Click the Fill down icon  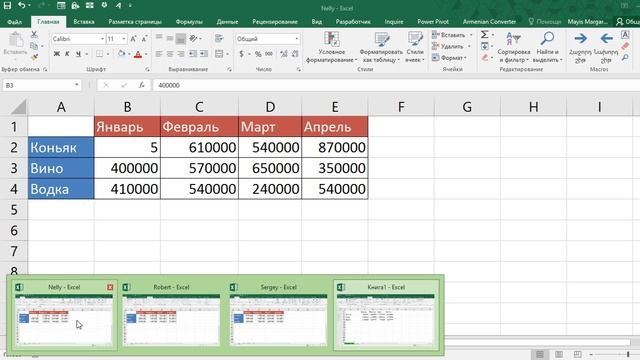484,46
